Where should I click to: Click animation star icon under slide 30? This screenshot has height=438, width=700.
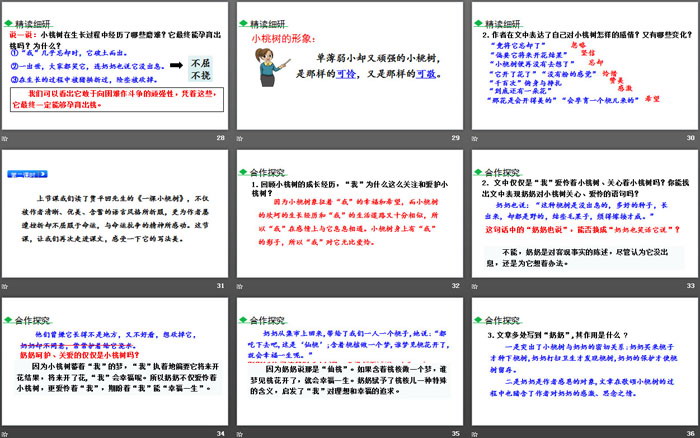pyautogui.click(x=475, y=138)
